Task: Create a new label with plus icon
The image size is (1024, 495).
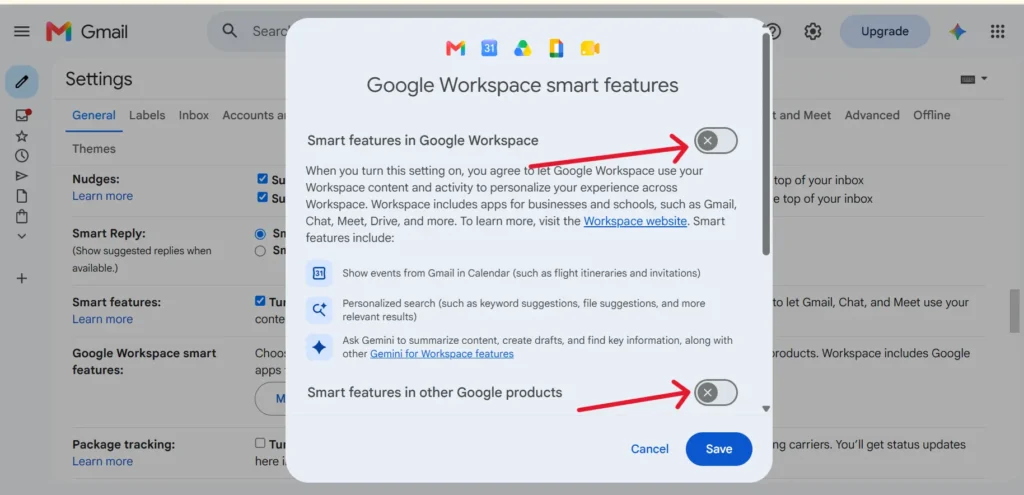Action: click(22, 279)
